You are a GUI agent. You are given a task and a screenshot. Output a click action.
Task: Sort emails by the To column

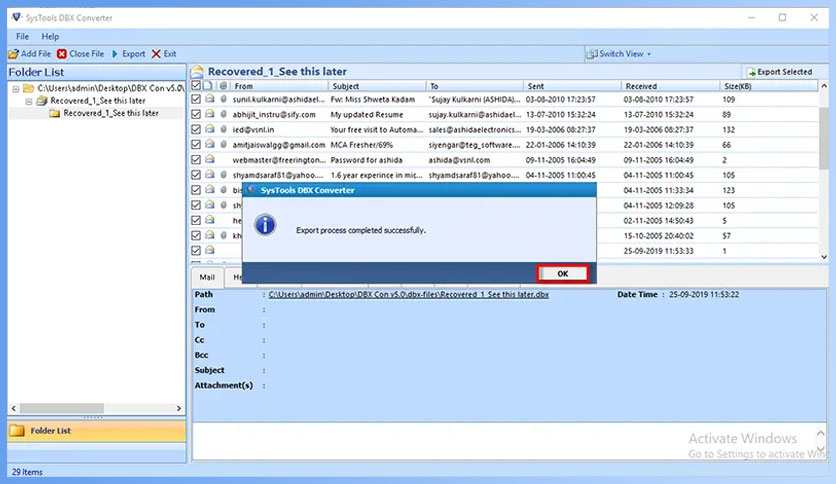(475, 86)
